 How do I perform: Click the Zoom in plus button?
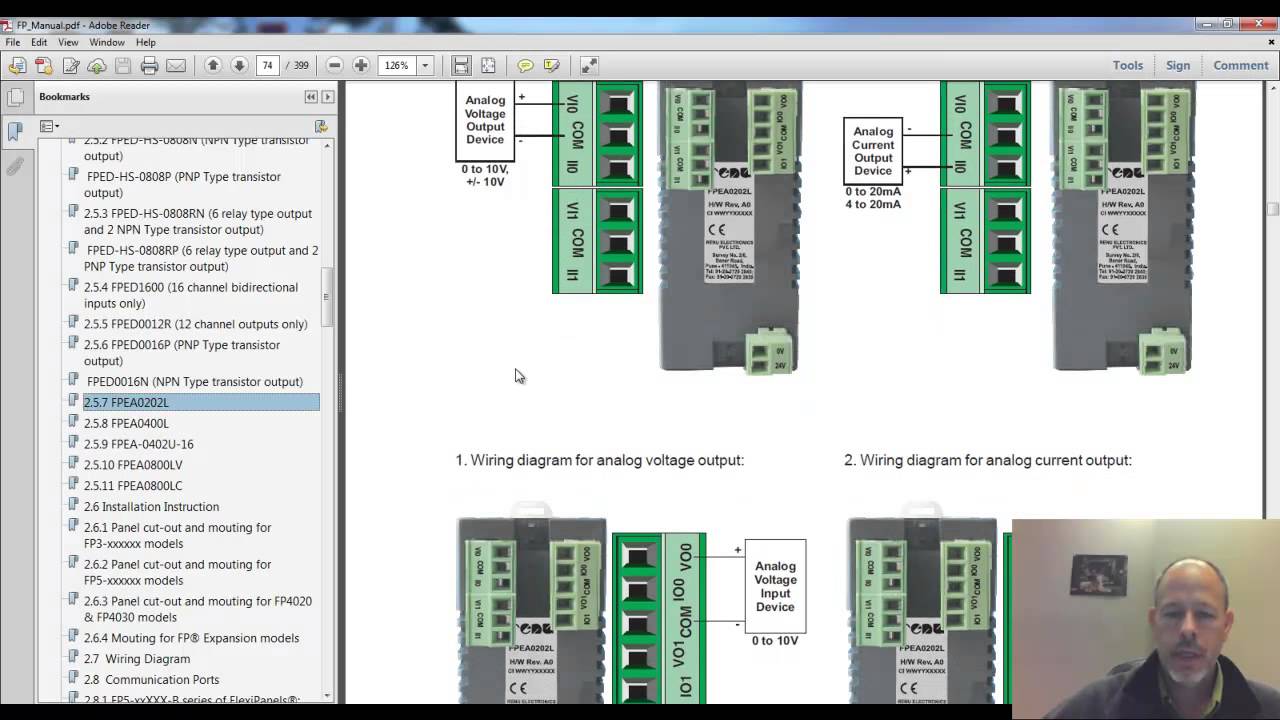pyautogui.click(x=361, y=66)
